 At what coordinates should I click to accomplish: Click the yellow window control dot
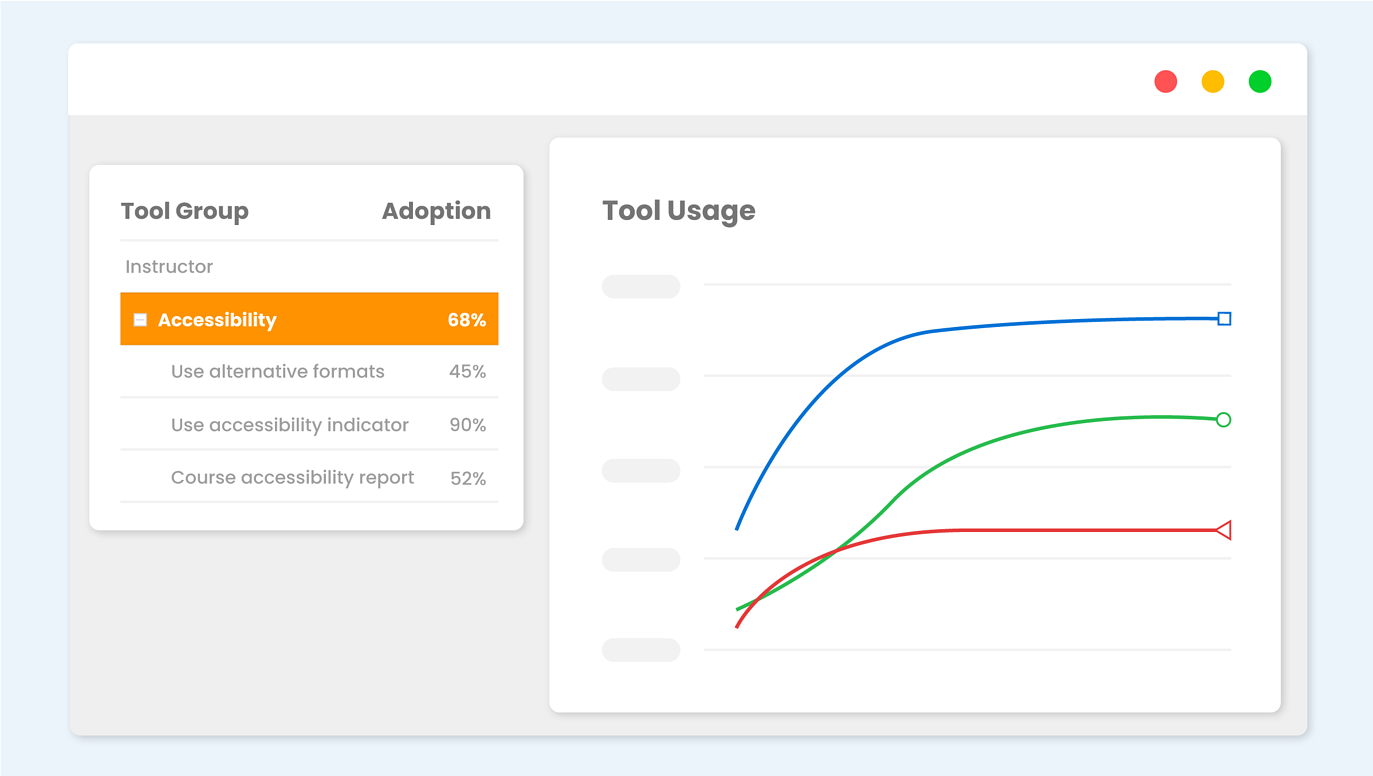1213,81
